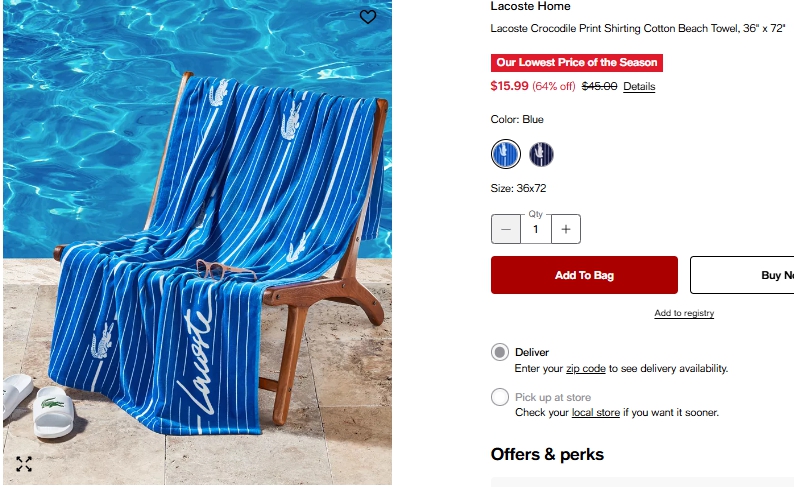Click the Lacoste Crocodile Print towel title

click(x=638, y=29)
